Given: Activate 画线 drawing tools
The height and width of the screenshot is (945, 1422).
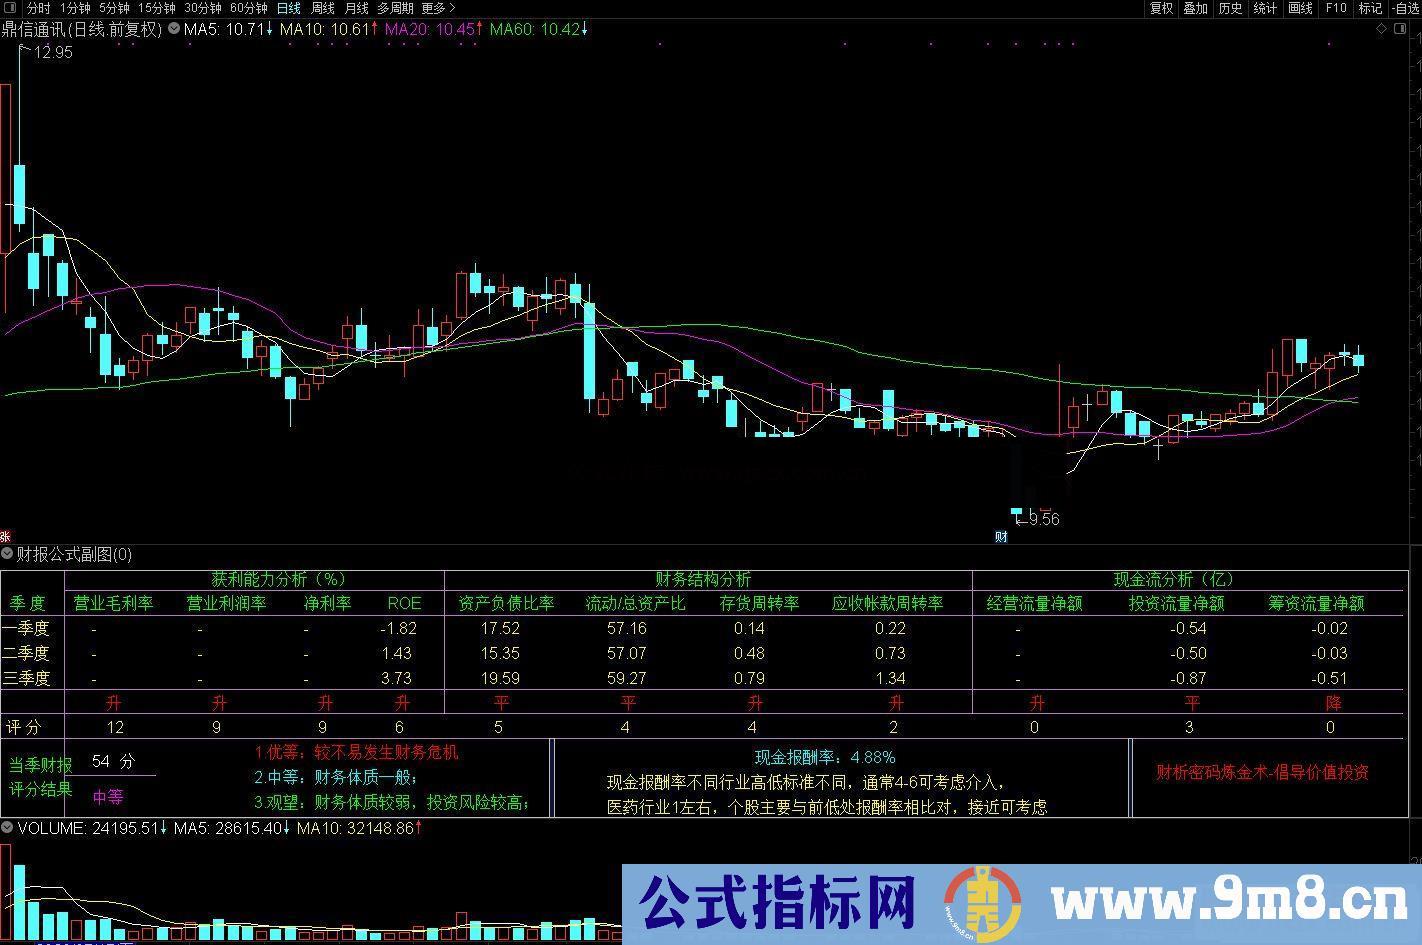Looking at the screenshot, I should point(1300,8).
